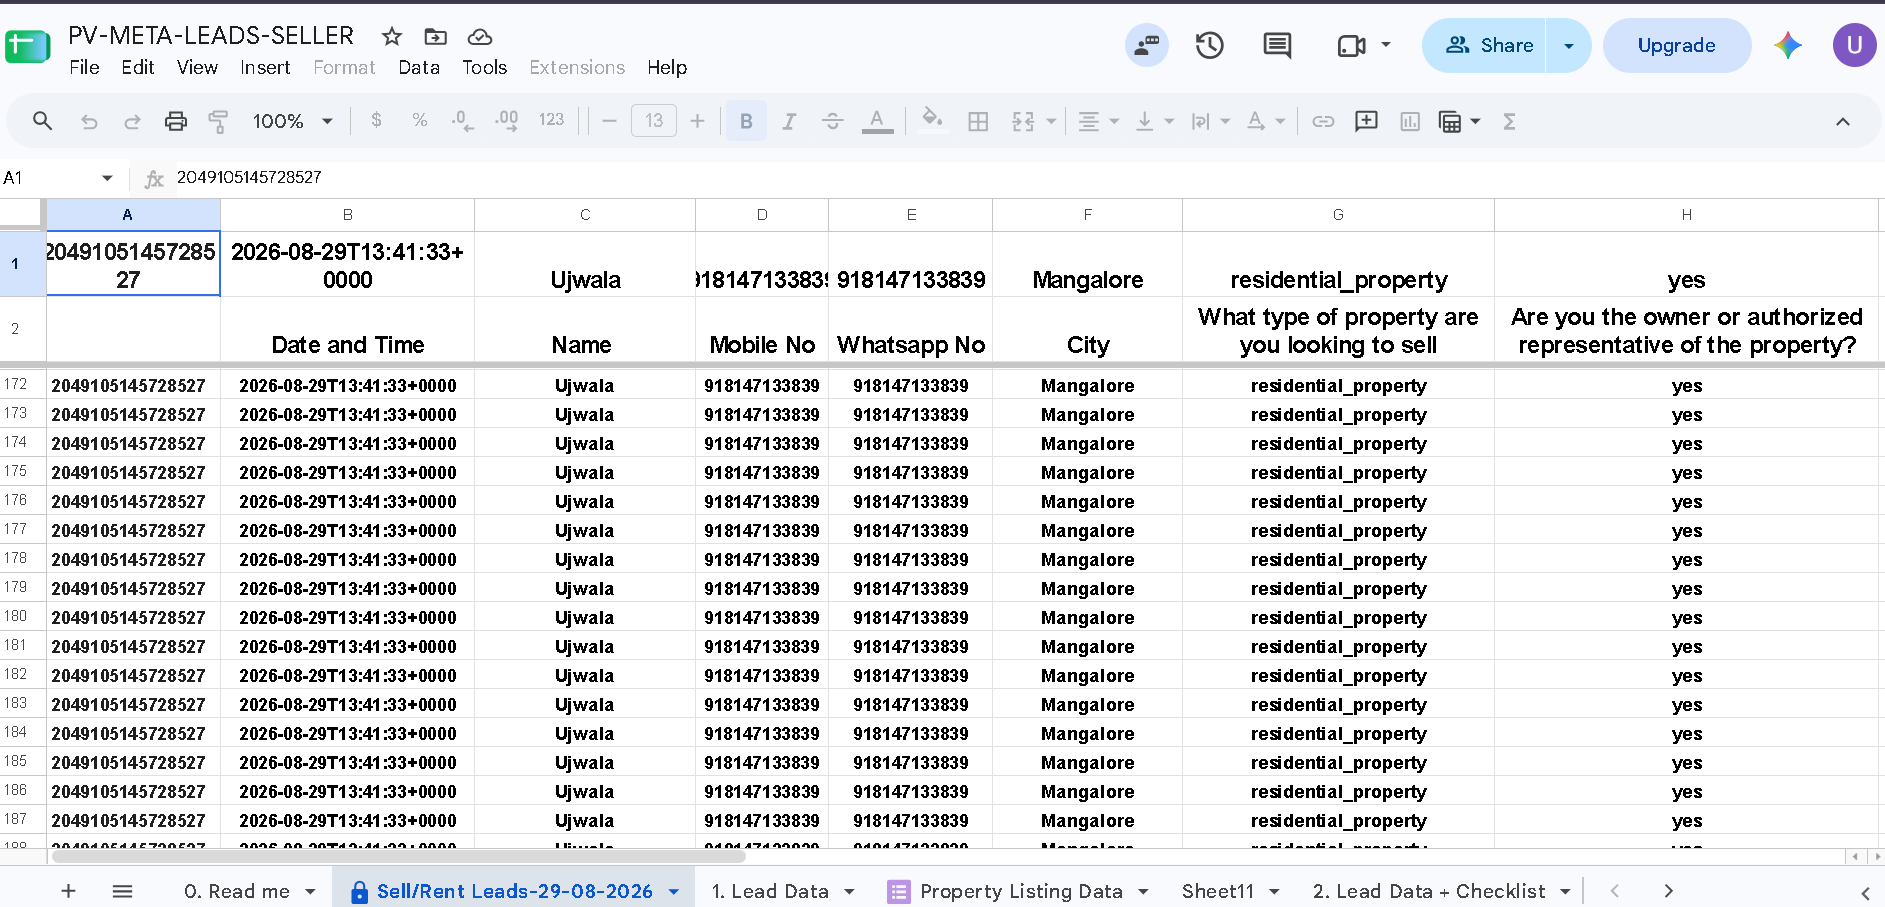Open the File menu
Viewport: 1885px width, 907px height.
tap(84, 67)
